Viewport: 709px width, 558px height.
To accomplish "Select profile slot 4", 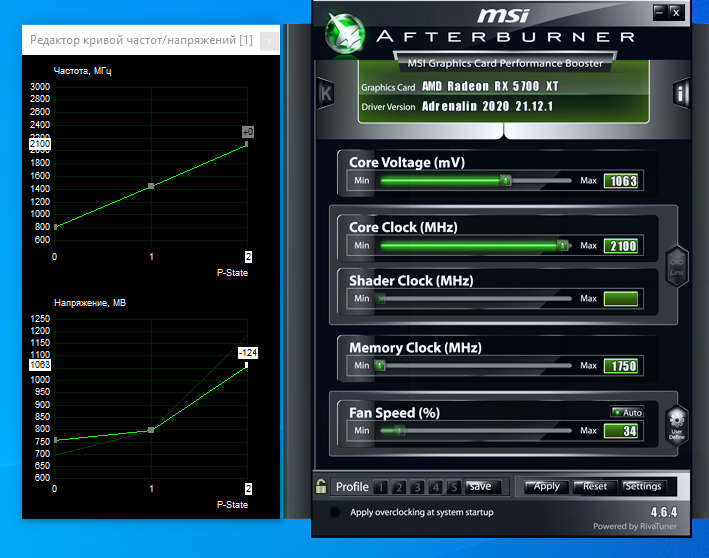I will pyautogui.click(x=436, y=487).
